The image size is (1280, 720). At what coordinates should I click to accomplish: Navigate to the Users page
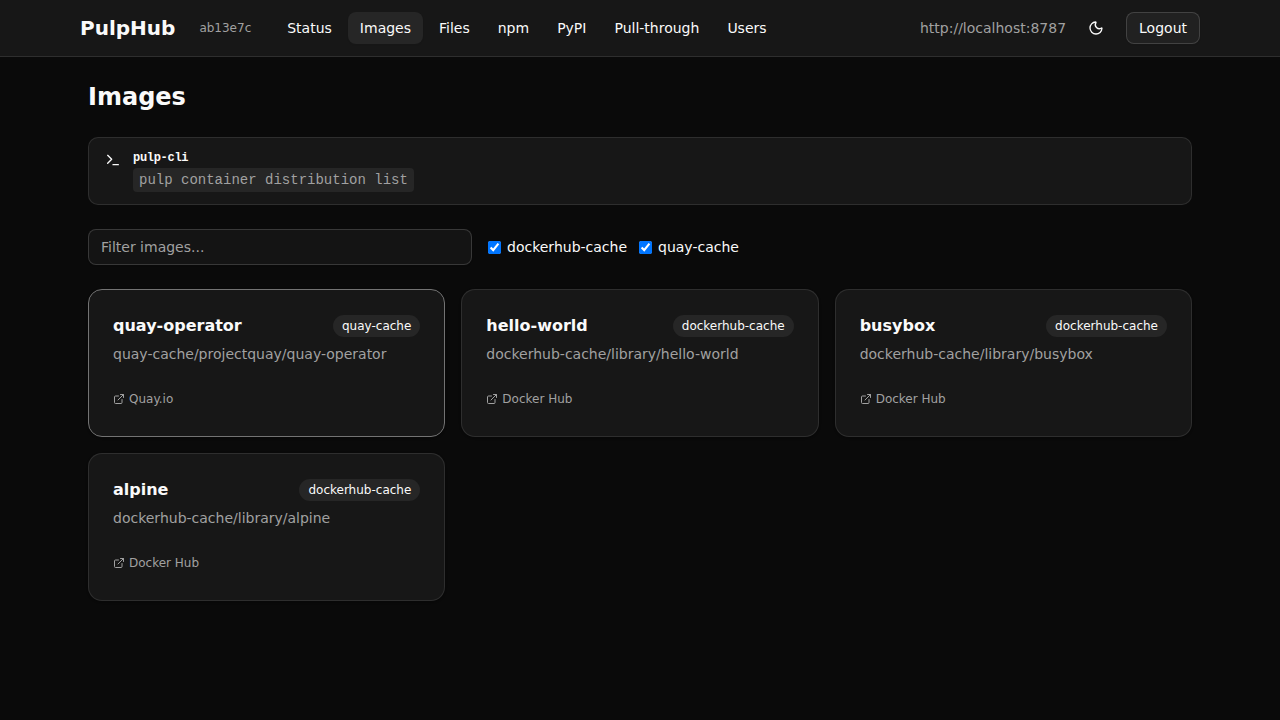click(747, 28)
